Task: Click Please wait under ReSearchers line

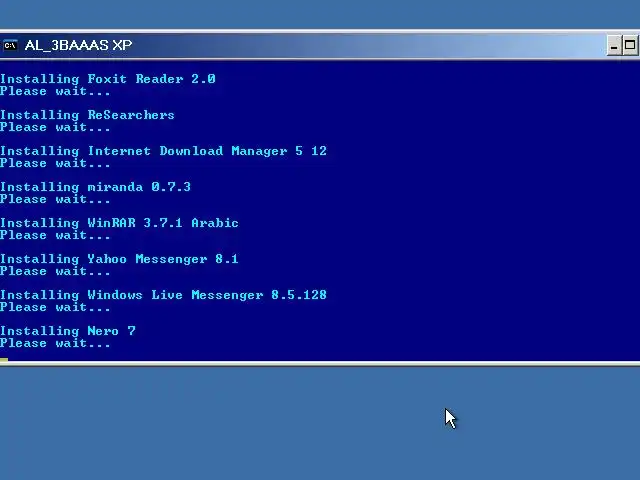Action: 55,127
